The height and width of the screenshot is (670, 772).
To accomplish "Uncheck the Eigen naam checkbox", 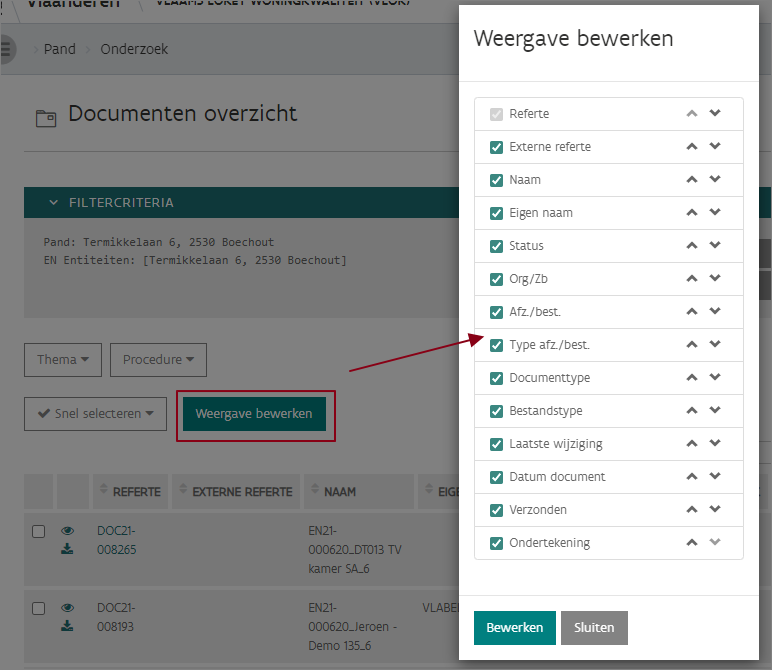I will click(496, 213).
